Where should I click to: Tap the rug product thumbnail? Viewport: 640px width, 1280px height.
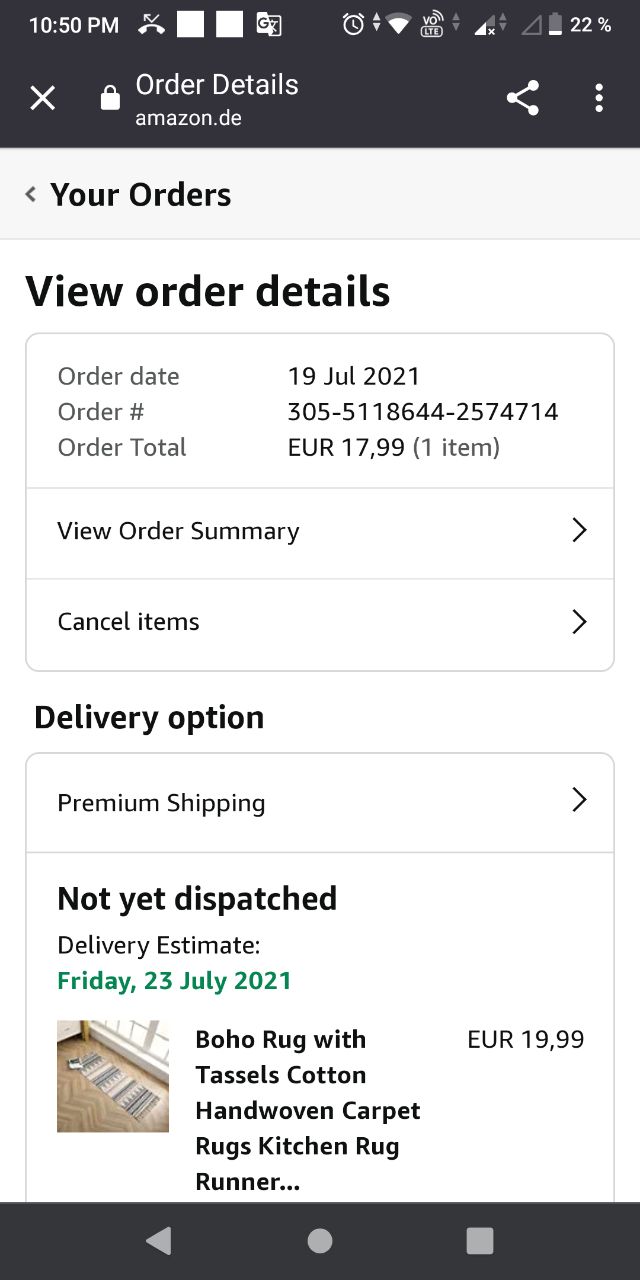click(113, 1076)
